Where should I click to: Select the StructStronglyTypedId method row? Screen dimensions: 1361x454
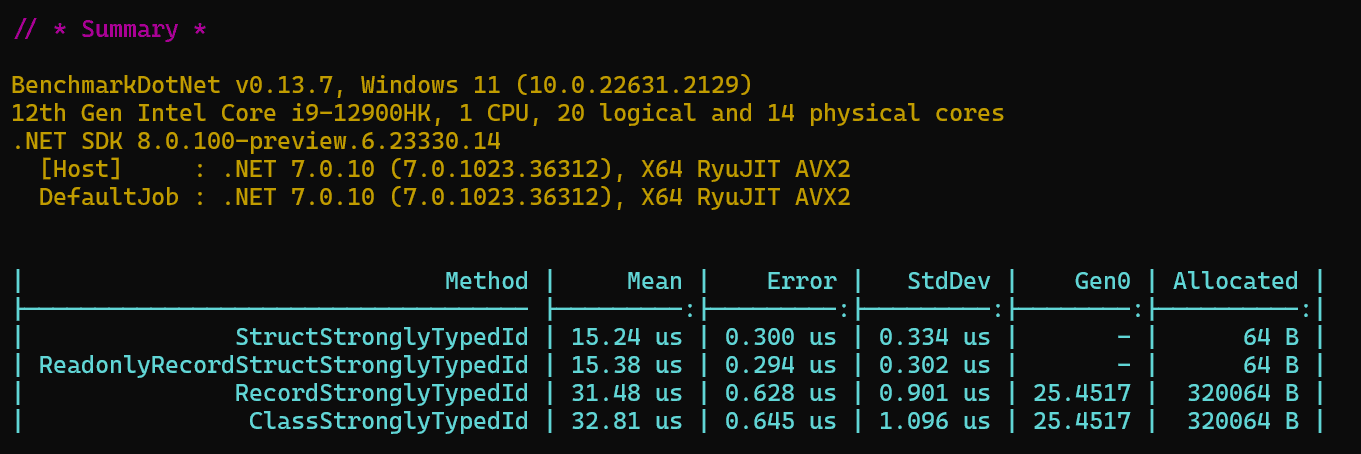[x=381, y=337]
